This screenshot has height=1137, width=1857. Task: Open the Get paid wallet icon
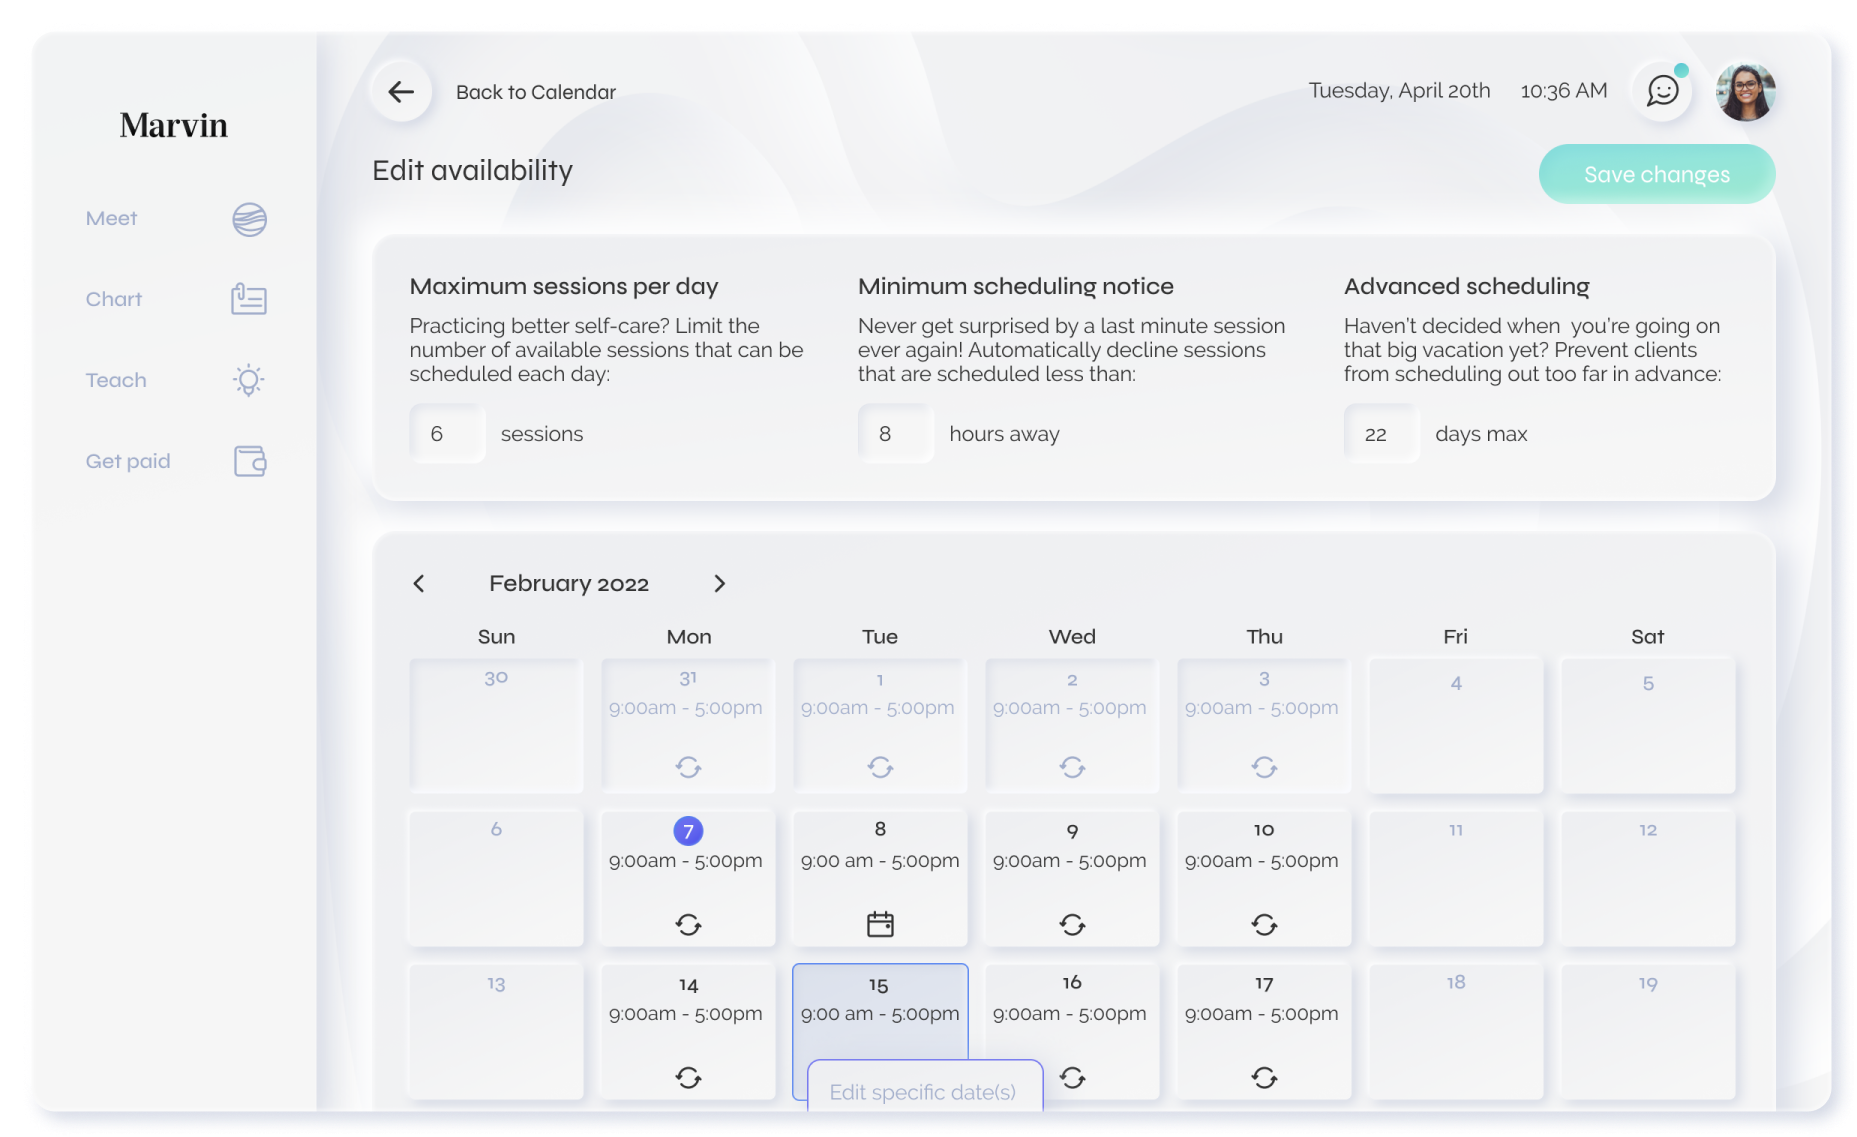[250, 461]
